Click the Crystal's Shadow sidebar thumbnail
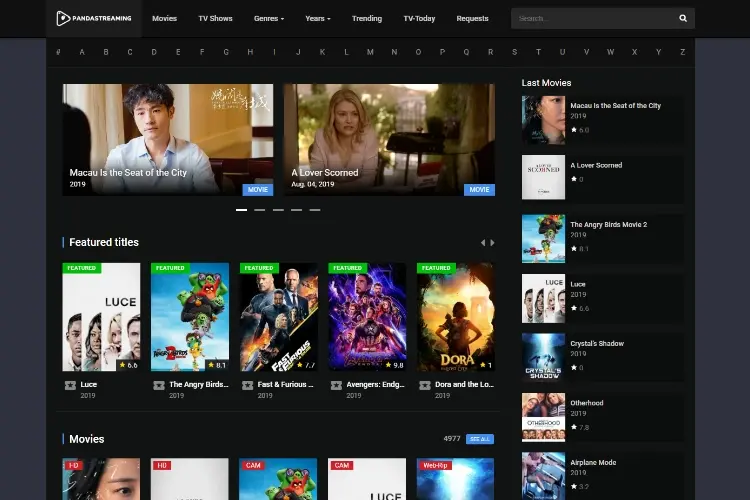 coord(543,357)
